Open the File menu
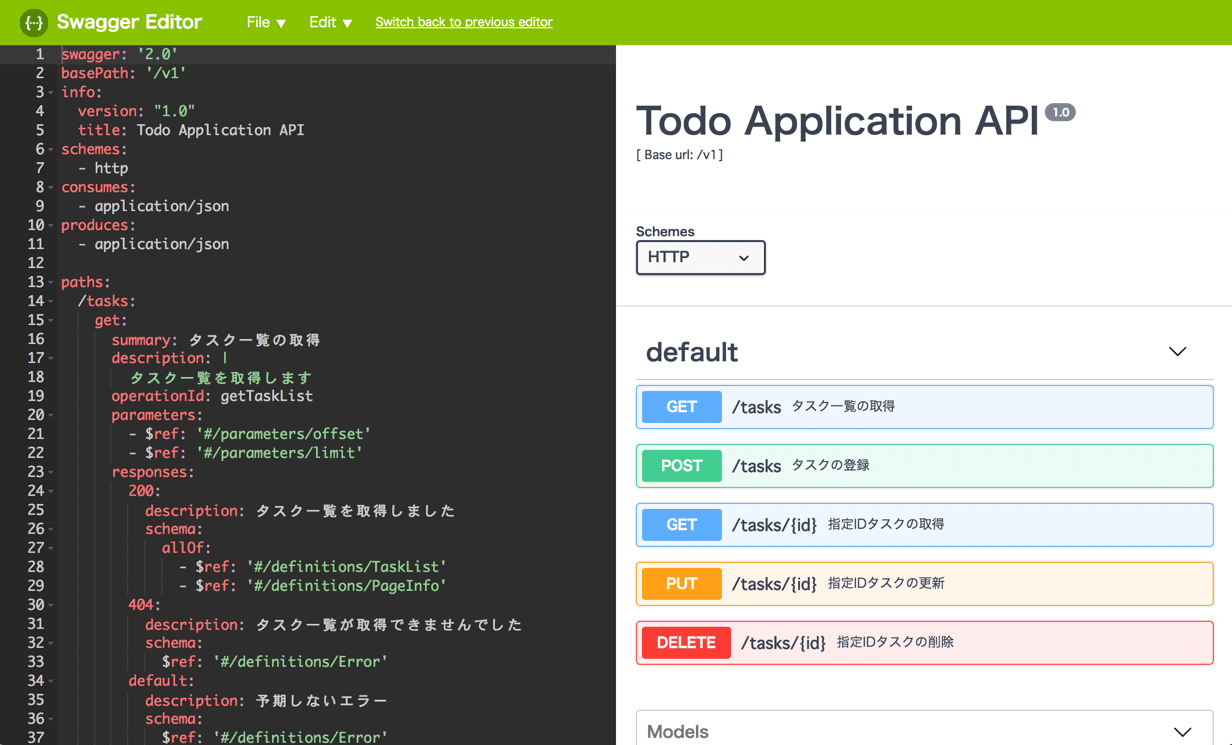 point(266,22)
